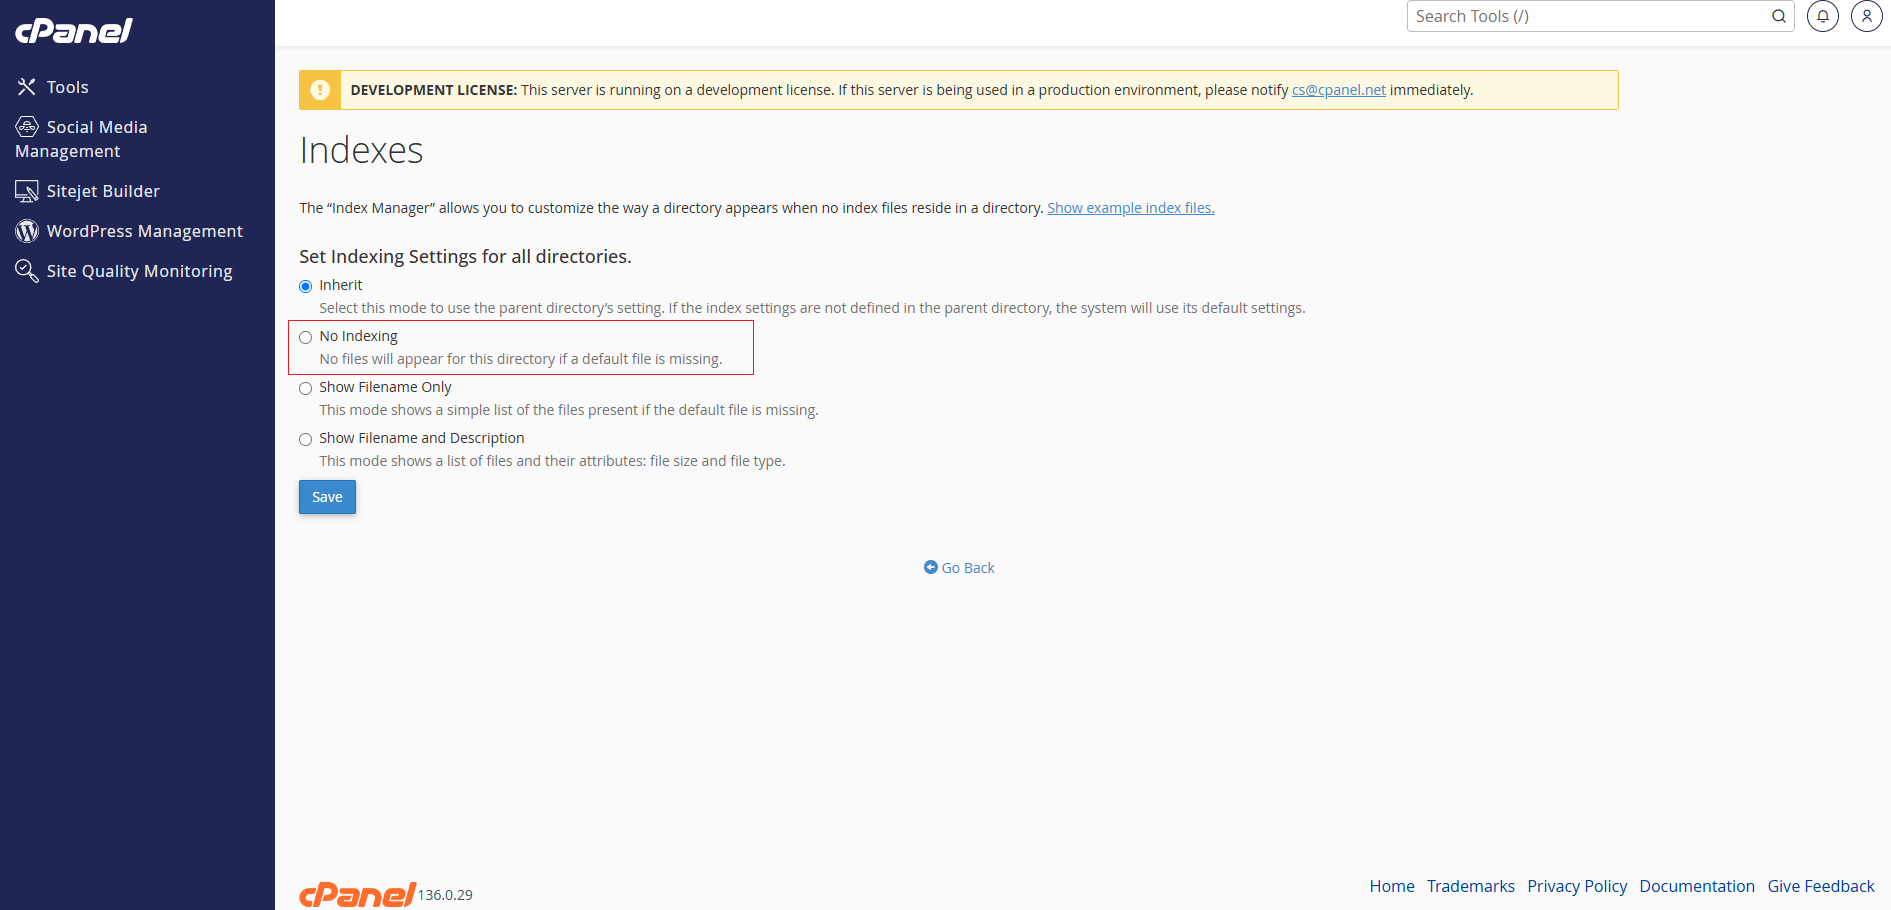
Task: Click the Go Back arrow icon
Action: [931, 567]
